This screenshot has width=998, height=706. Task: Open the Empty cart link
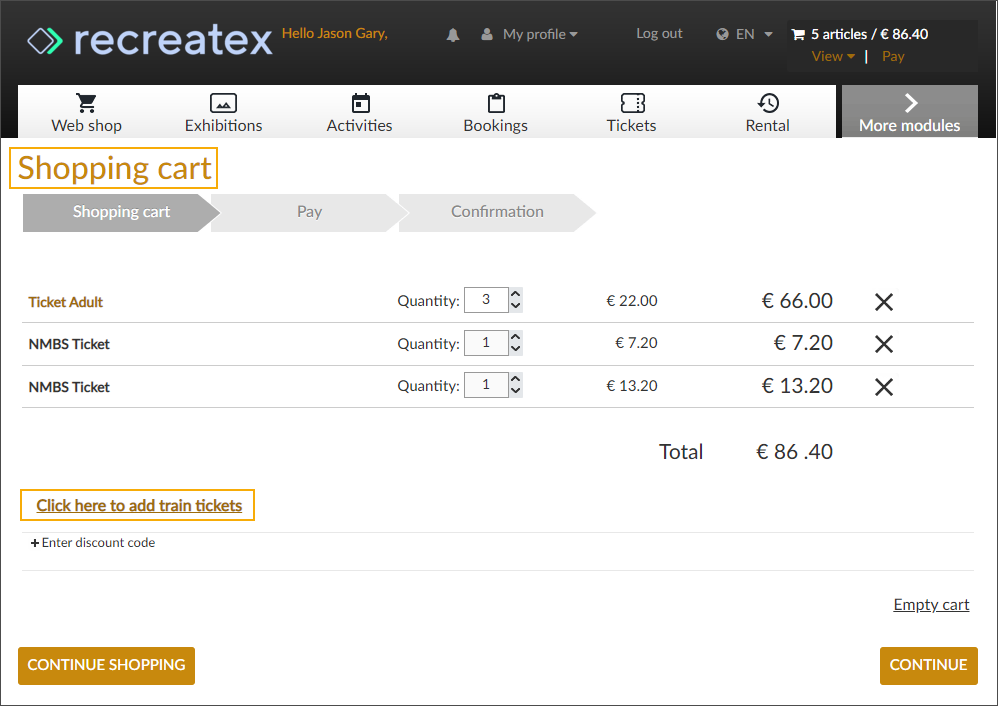(x=931, y=604)
